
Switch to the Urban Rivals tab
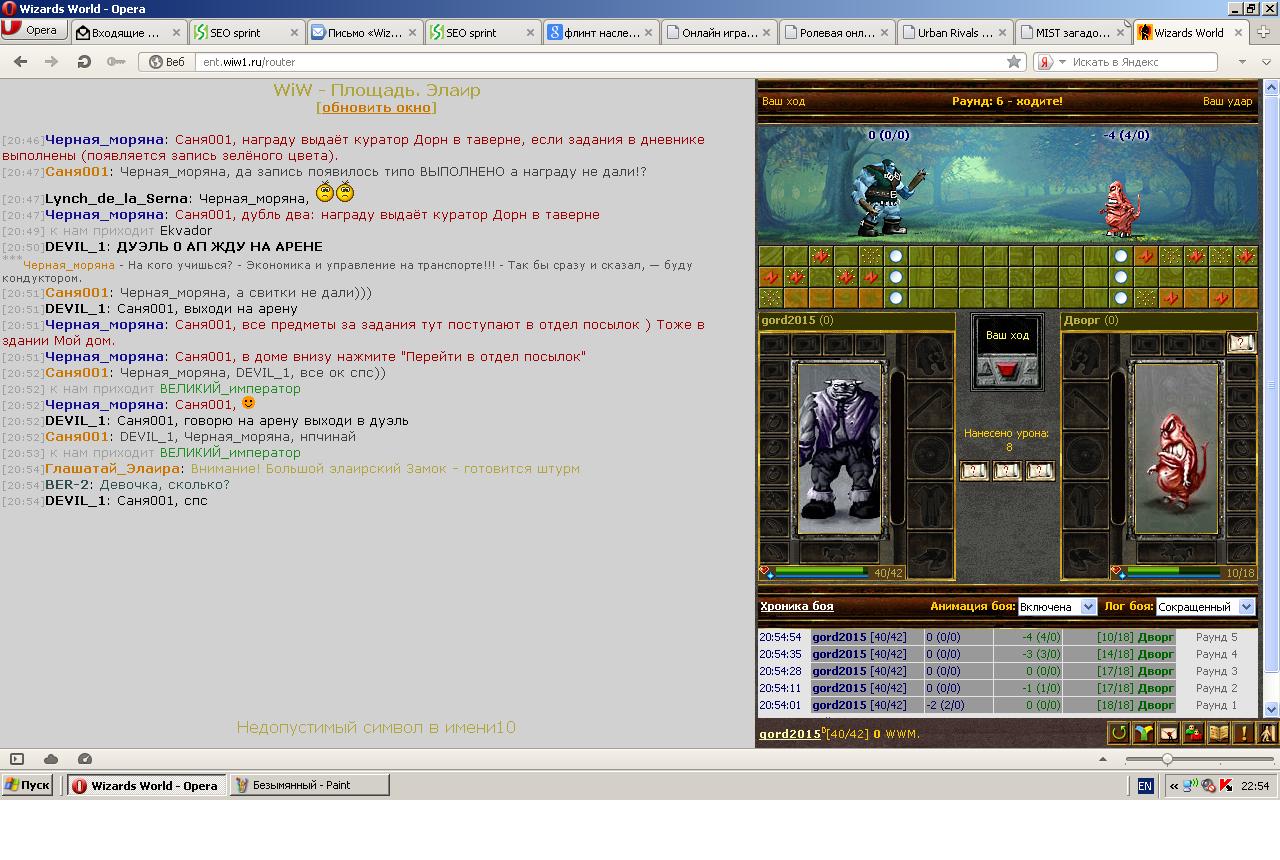[x=955, y=32]
